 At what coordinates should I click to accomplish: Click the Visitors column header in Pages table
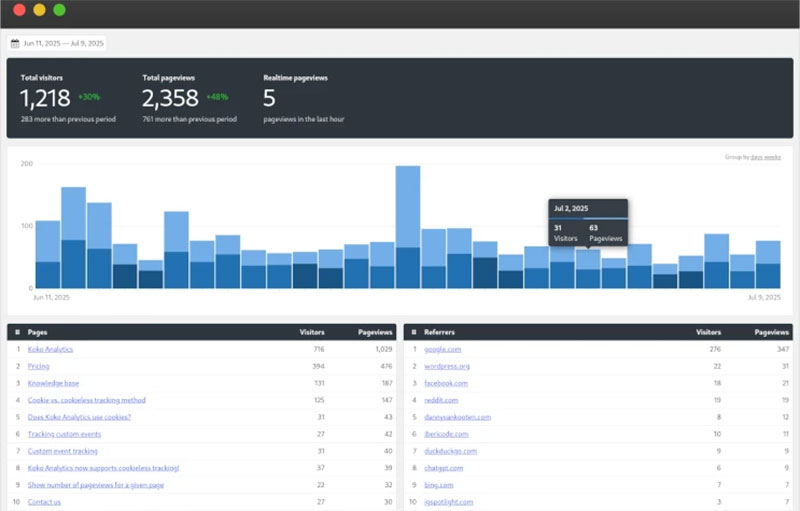[x=312, y=332]
